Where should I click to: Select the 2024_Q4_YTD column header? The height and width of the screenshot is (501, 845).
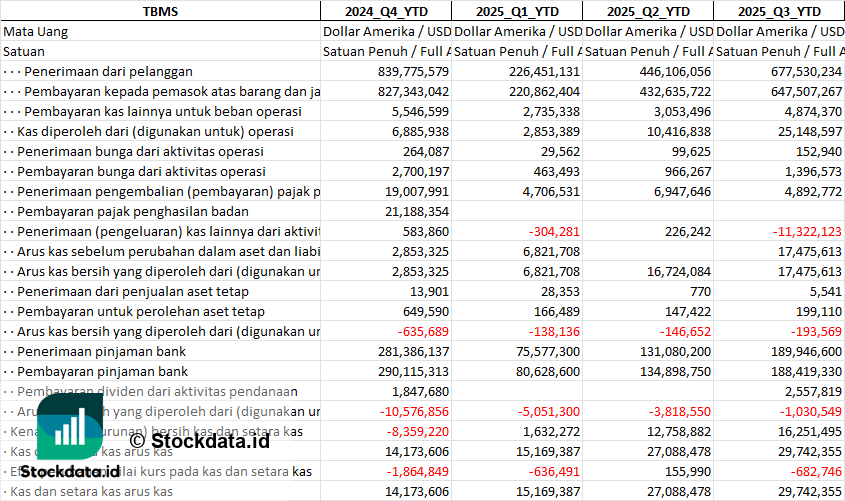386,11
